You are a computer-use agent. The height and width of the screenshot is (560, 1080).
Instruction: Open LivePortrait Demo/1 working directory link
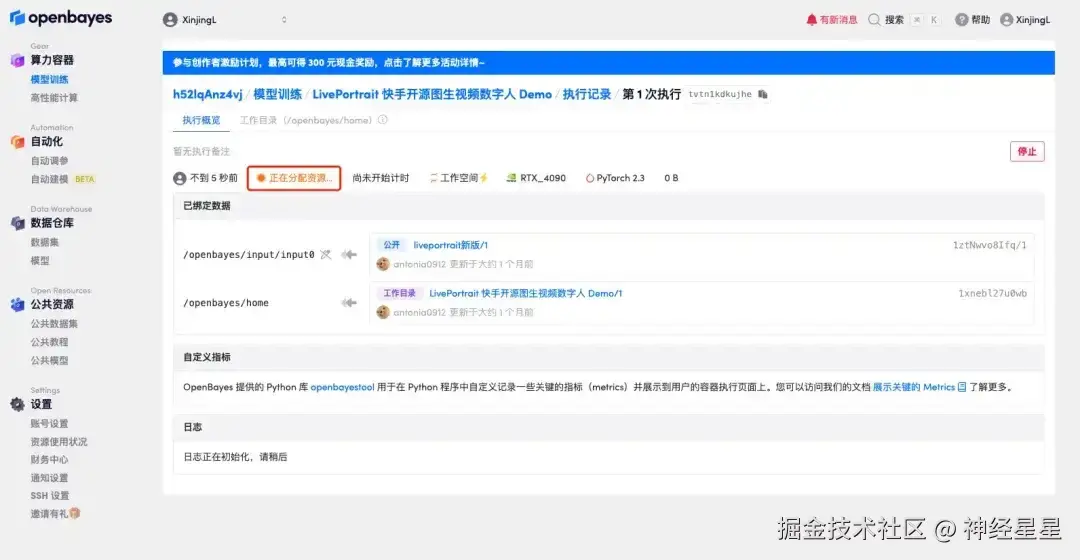[x=526, y=293]
